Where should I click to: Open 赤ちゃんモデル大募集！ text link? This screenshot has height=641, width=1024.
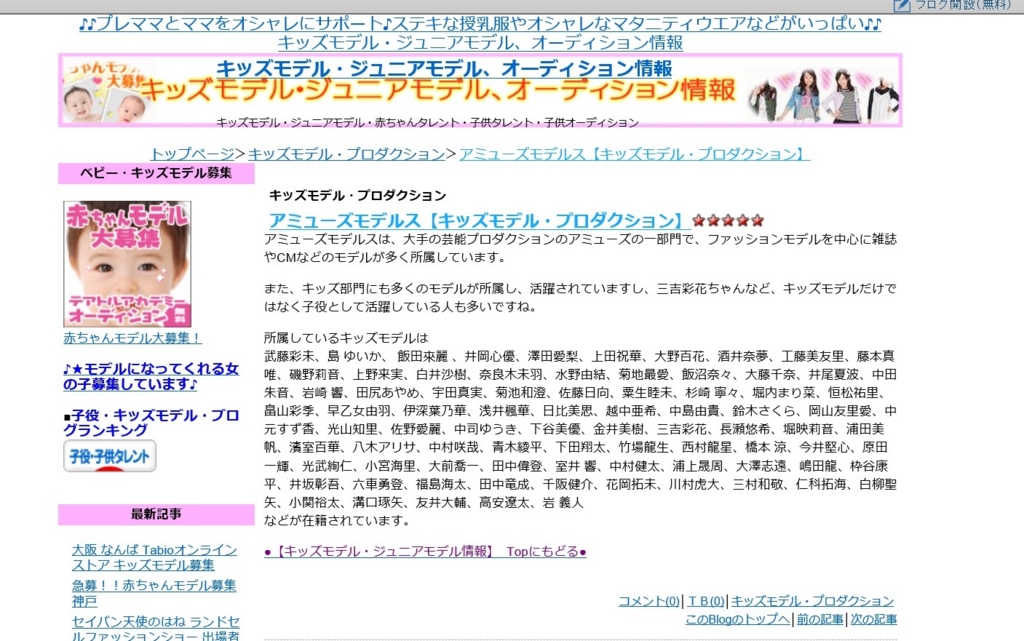(132, 338)
